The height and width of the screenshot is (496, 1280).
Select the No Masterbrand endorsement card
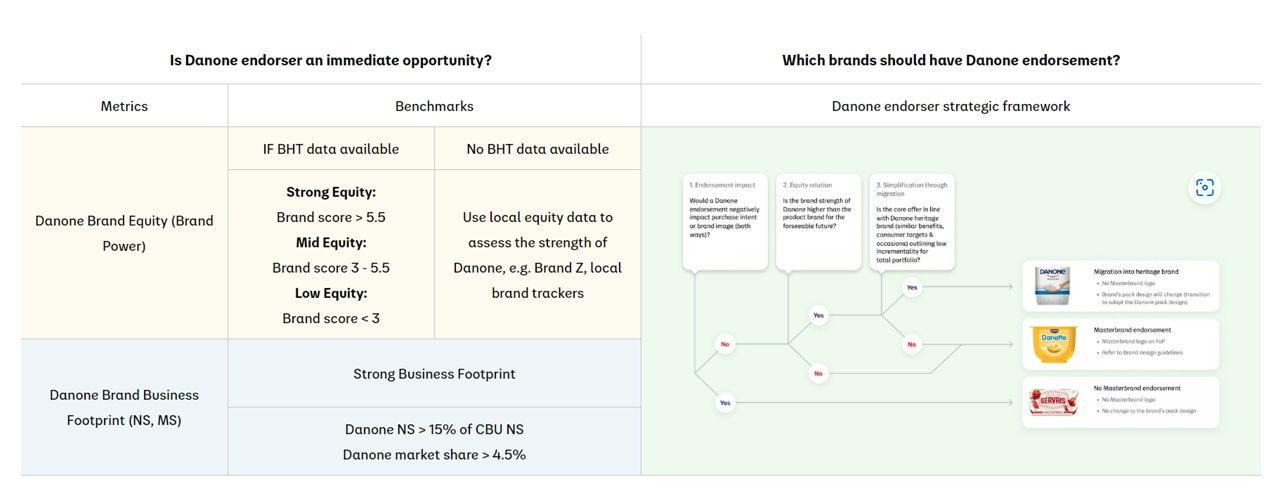1121,402
